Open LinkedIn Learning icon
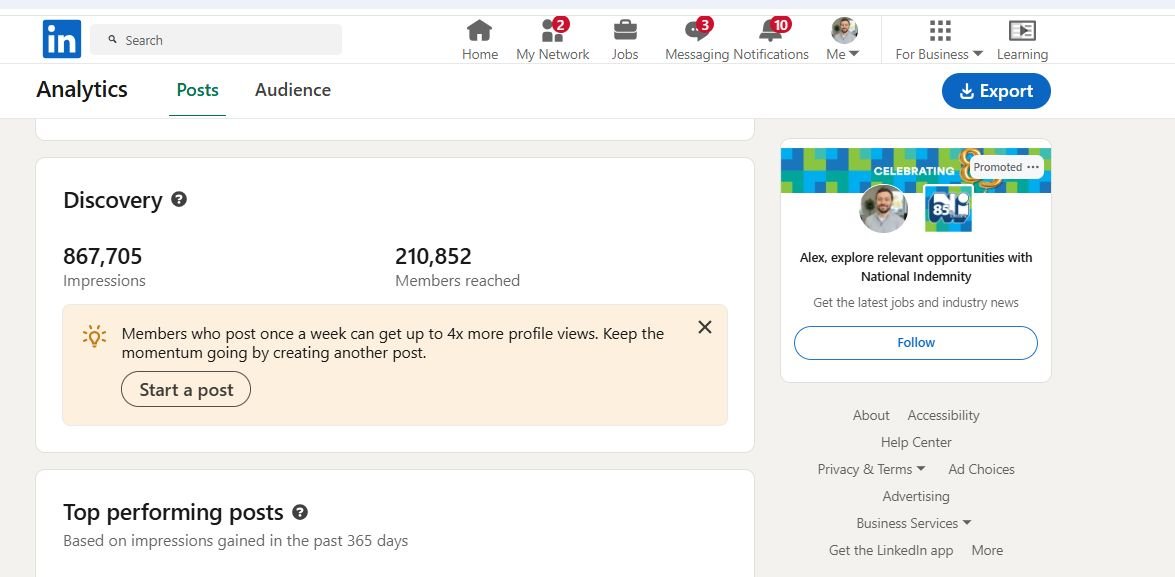1175x577 pixels. pyautogui.click(x=1022, y=31)
